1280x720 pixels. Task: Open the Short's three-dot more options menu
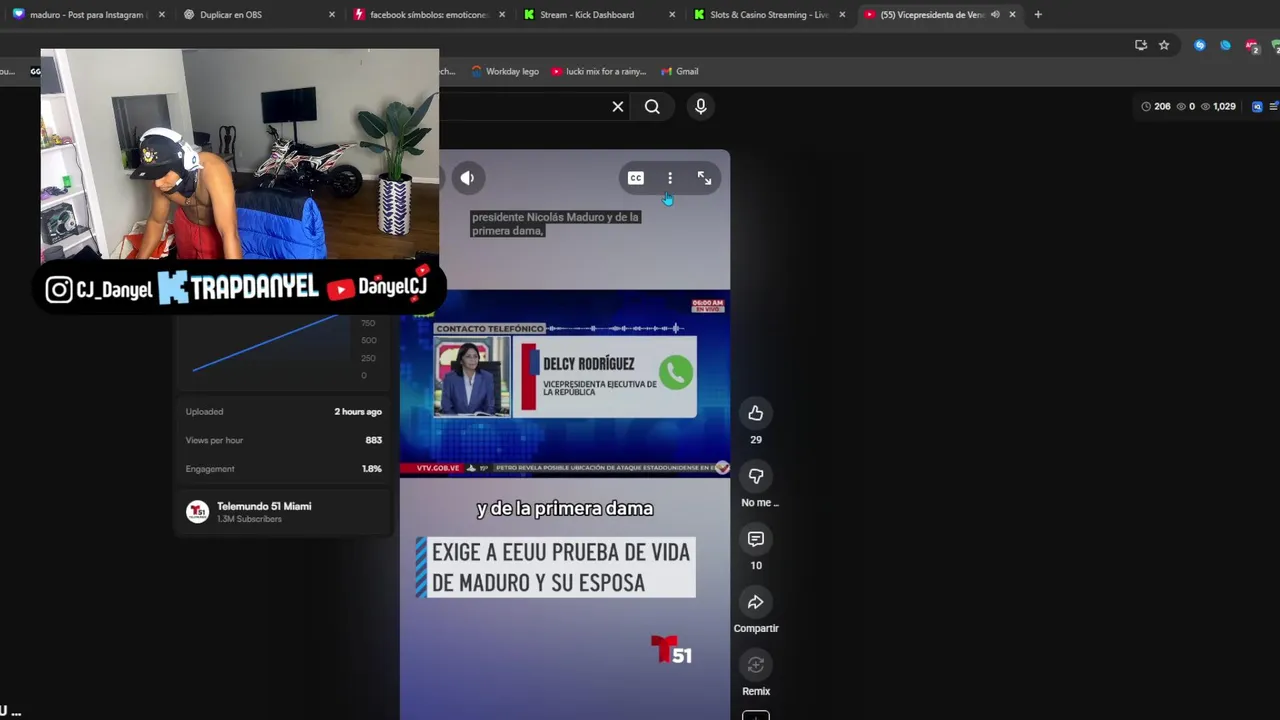tap(670, 178)
